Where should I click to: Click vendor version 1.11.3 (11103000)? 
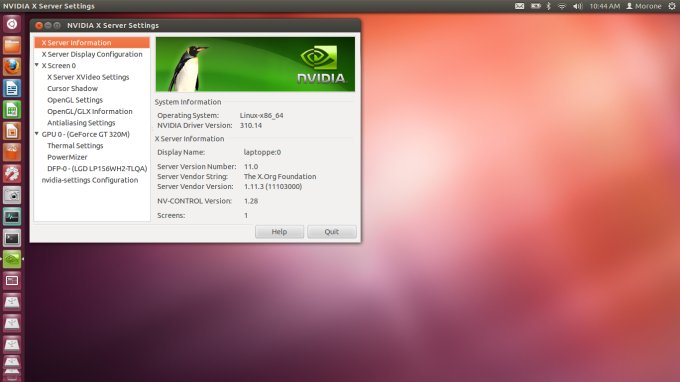(273, 186)
